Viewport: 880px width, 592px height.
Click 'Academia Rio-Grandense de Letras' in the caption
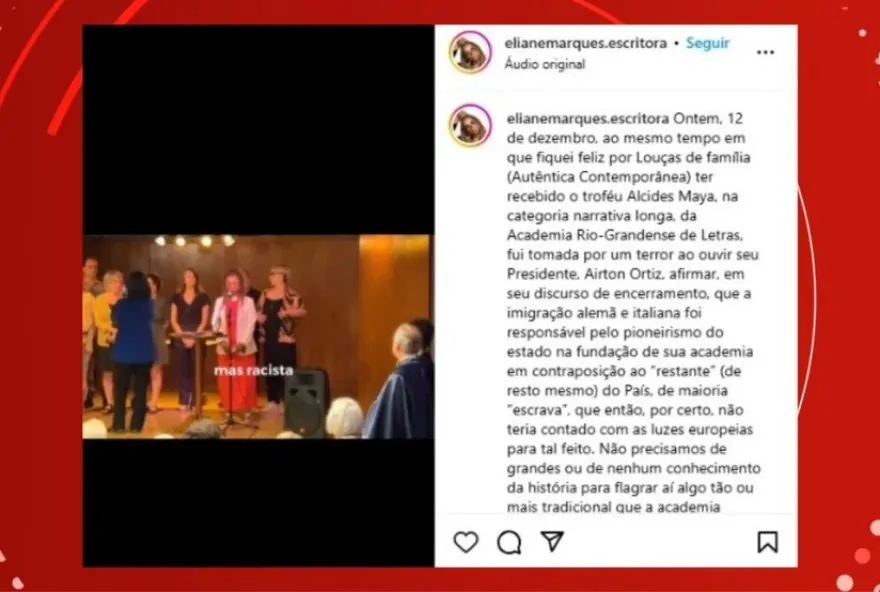(x=624, y=235)
